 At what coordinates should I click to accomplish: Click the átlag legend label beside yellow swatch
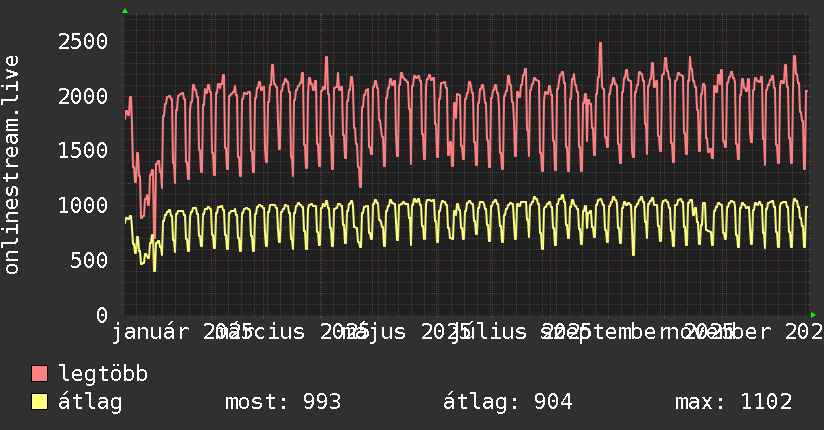(90, 402)
